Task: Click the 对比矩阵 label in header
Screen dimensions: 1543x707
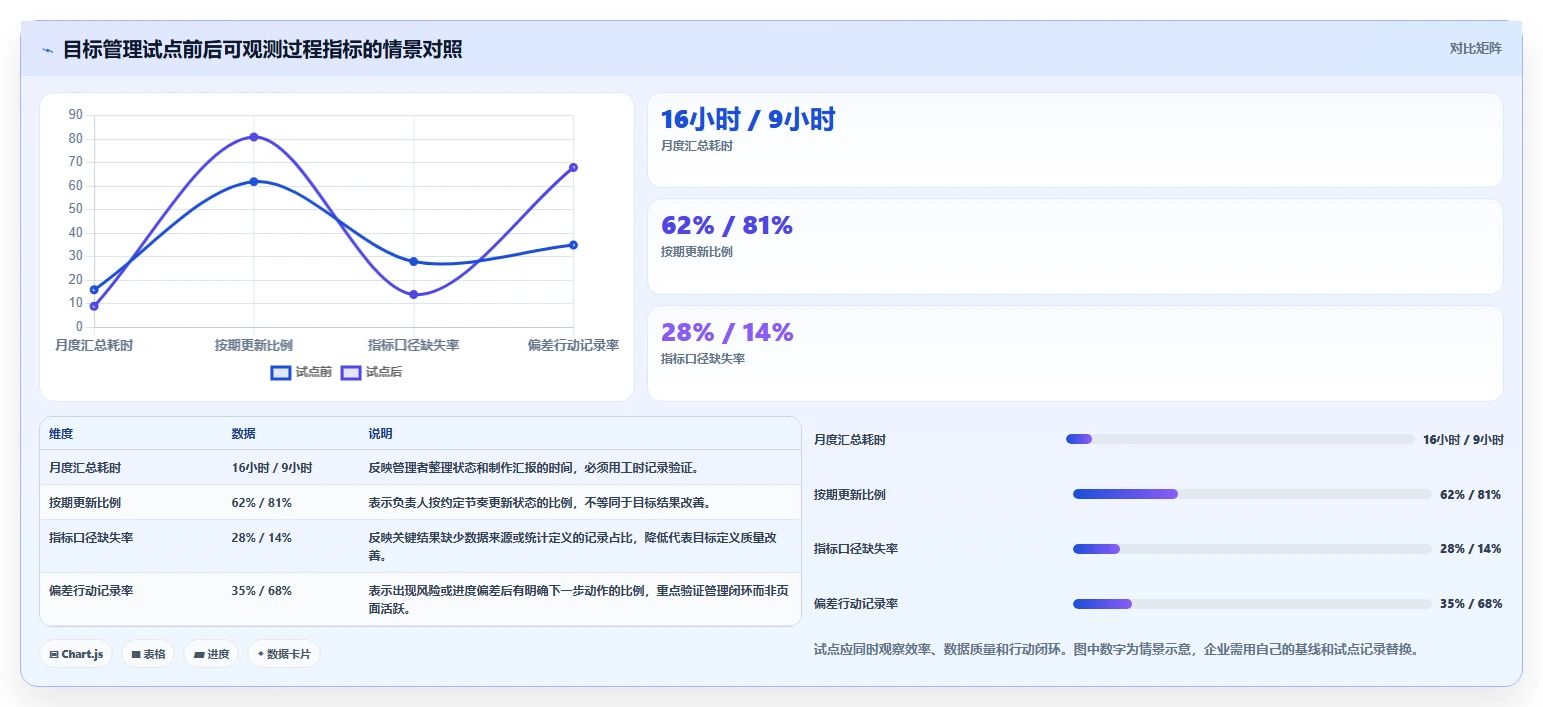Action: coord(1475,48)
